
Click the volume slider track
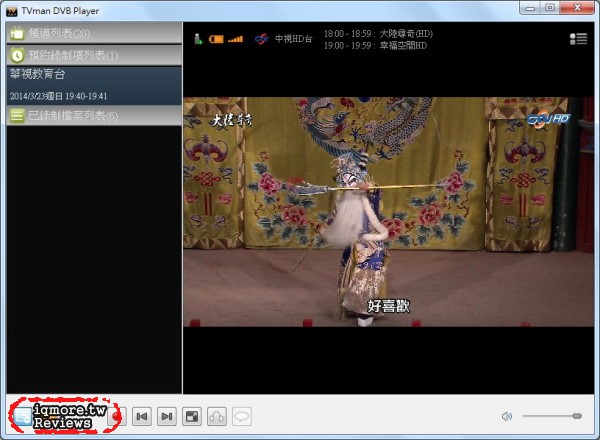(x=552, y=416)
